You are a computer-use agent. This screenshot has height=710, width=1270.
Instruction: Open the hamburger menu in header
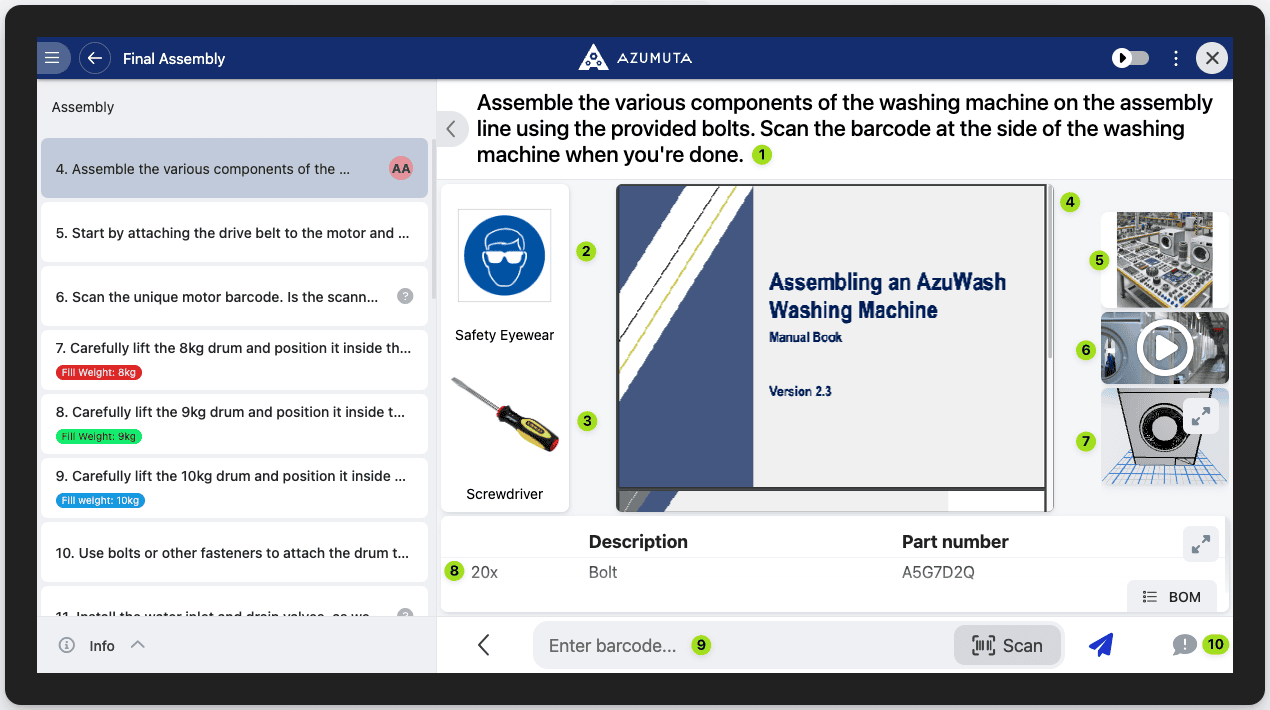[x=53, y=58]
